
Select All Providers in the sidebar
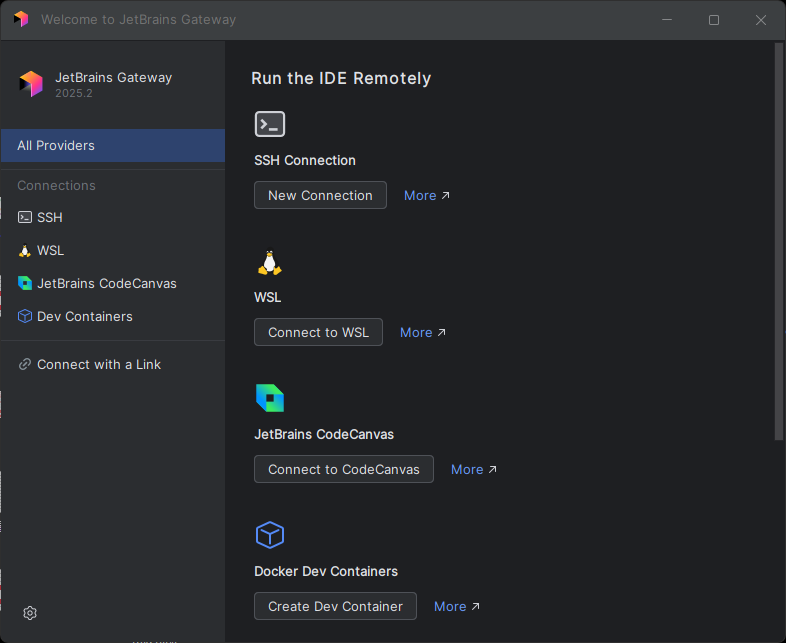click(x=113, y=145)
